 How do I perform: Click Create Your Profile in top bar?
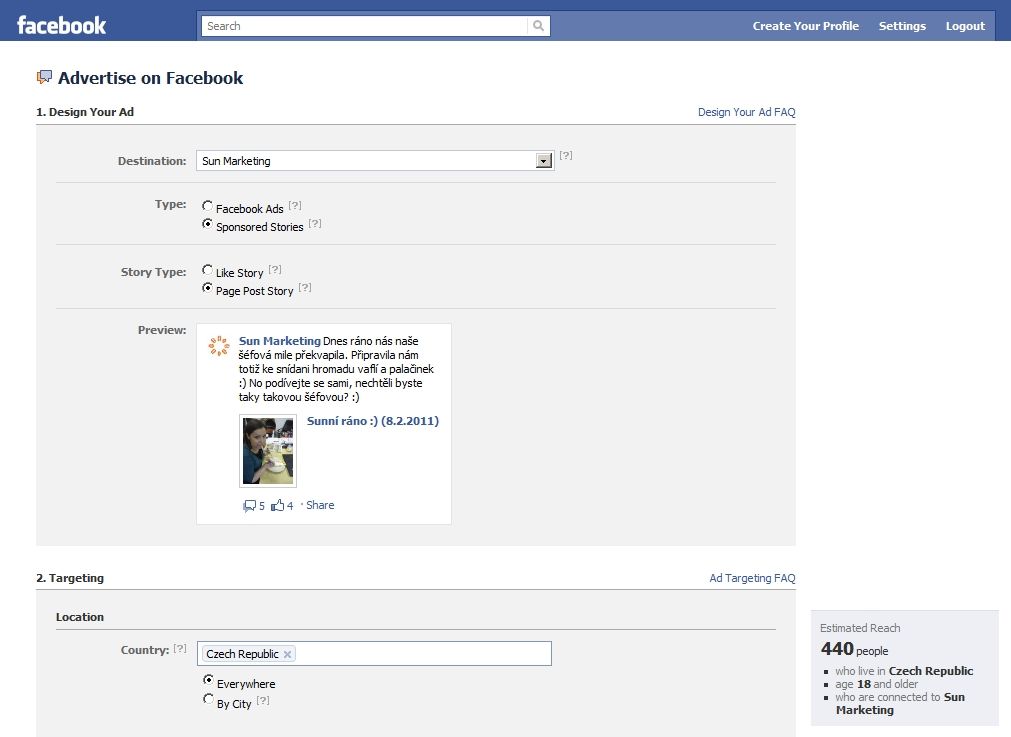805,26
